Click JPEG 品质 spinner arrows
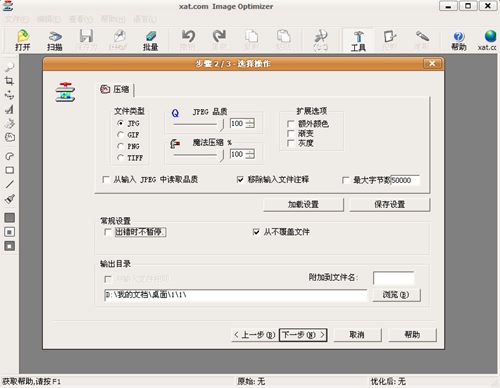Image resolution: width=500 pixels, height=388 pixels. (250, 123)
